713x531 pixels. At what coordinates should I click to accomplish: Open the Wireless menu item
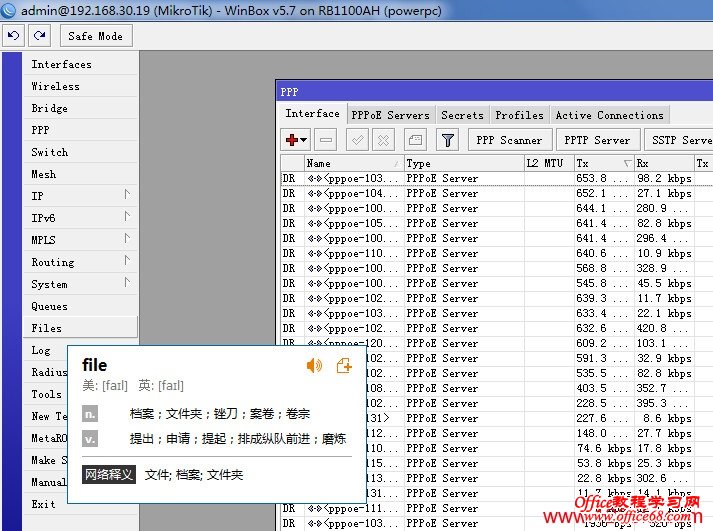click(80, 86)
